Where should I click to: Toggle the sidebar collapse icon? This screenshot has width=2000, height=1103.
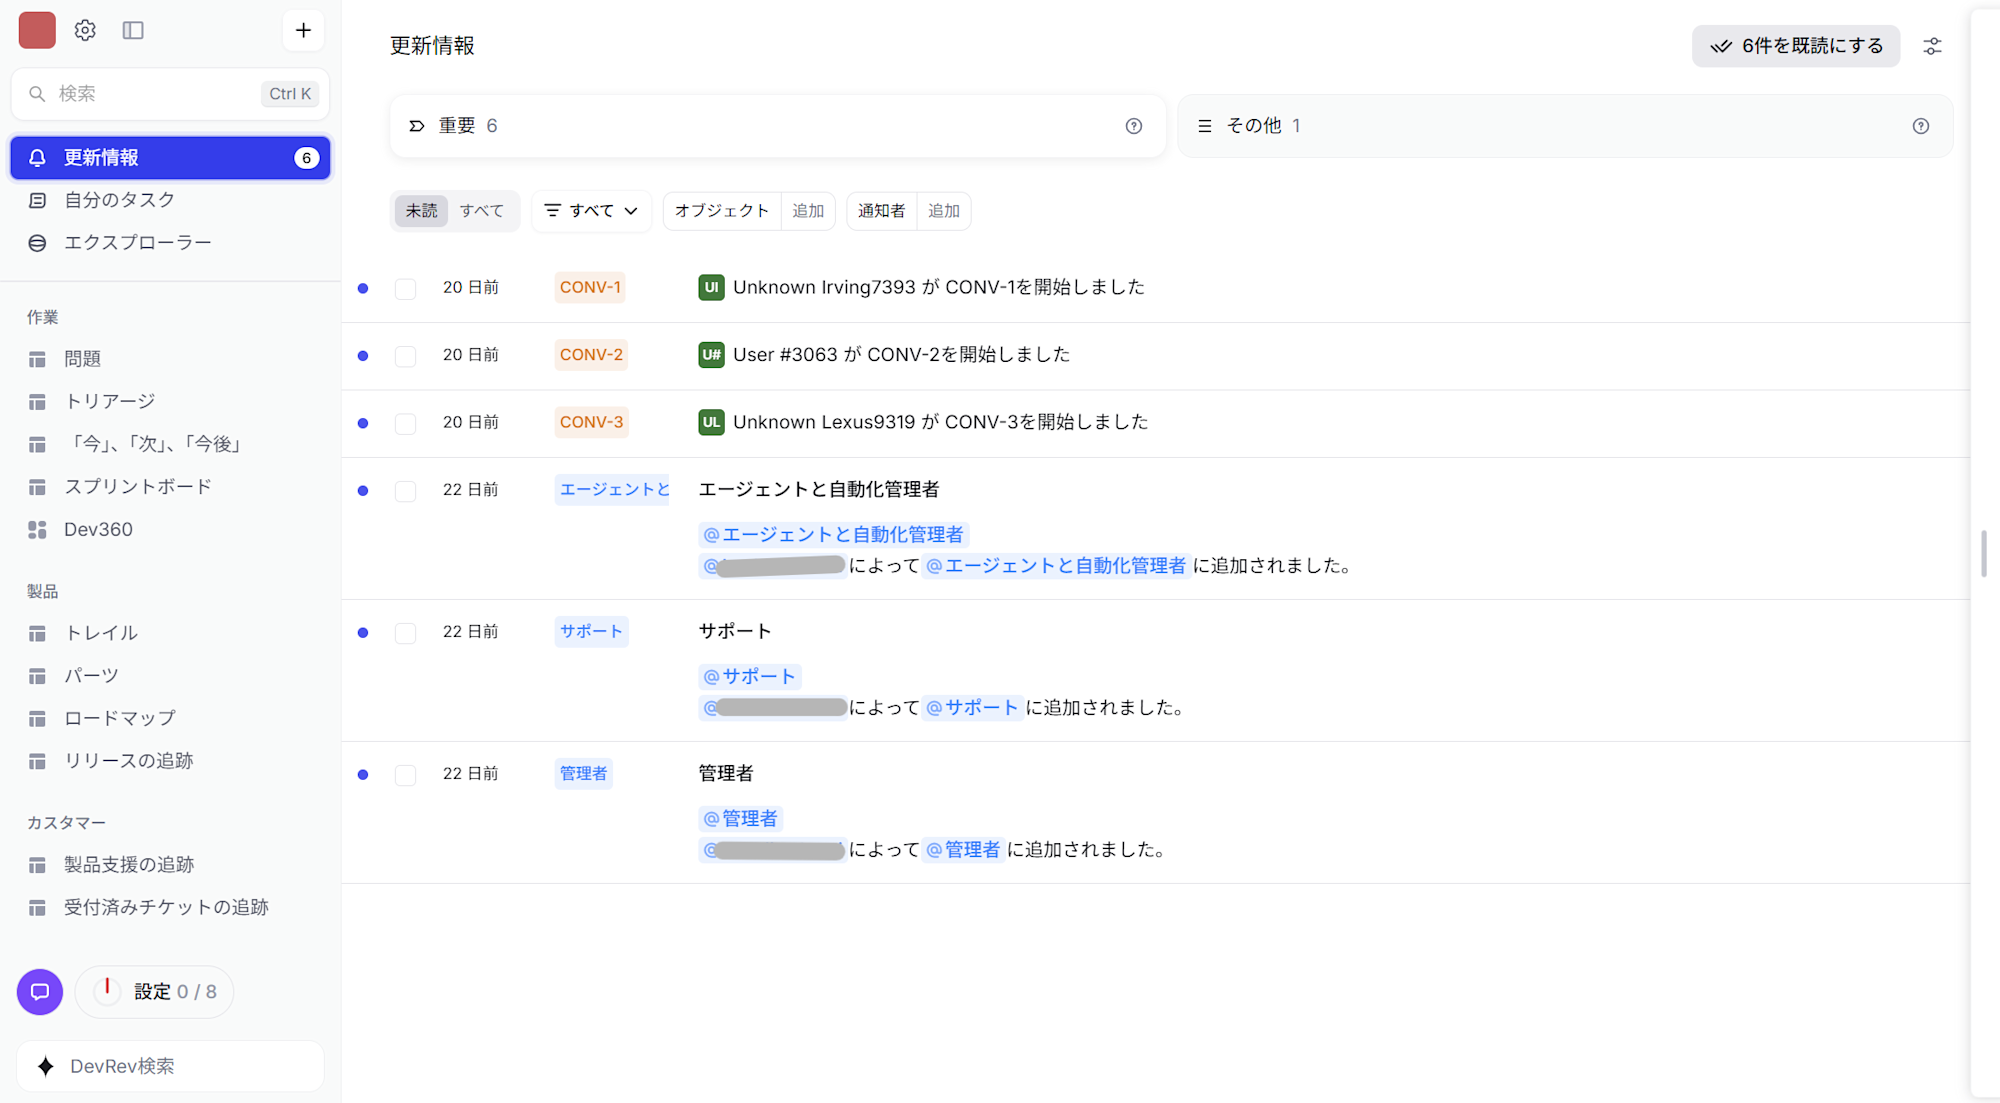[133, 30]
